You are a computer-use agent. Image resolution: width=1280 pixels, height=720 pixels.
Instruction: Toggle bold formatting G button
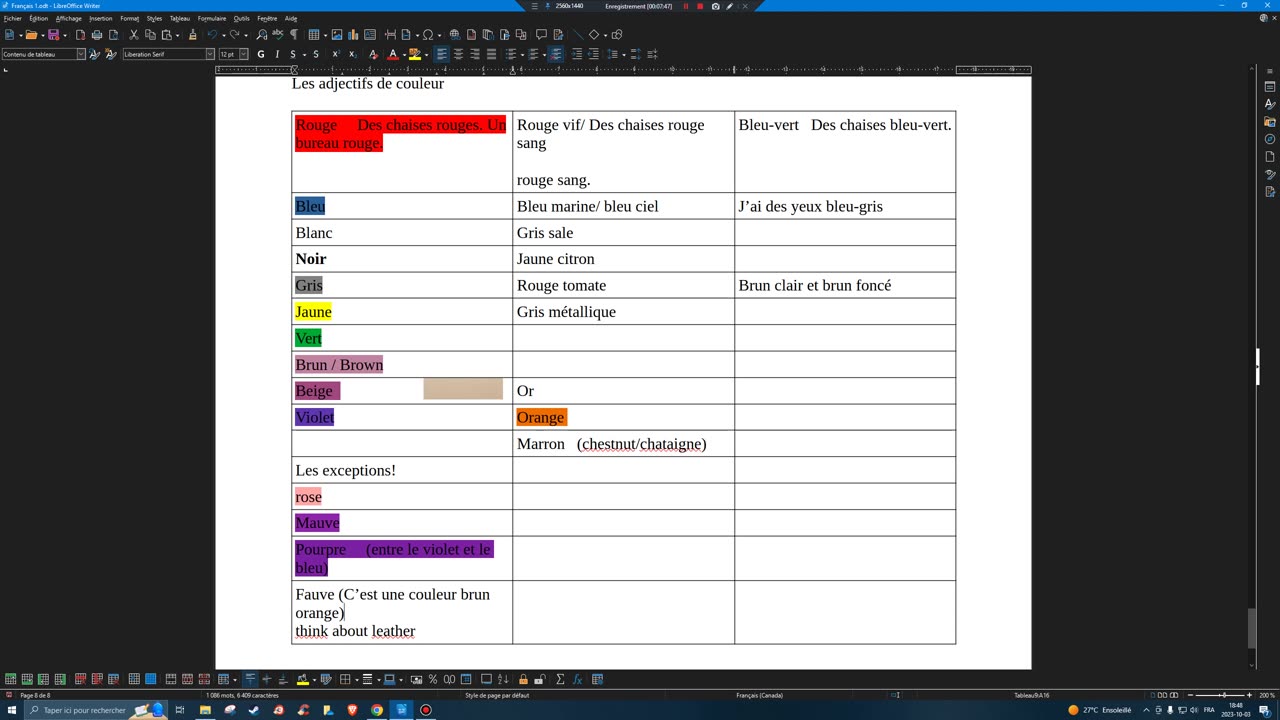[260, 54]
